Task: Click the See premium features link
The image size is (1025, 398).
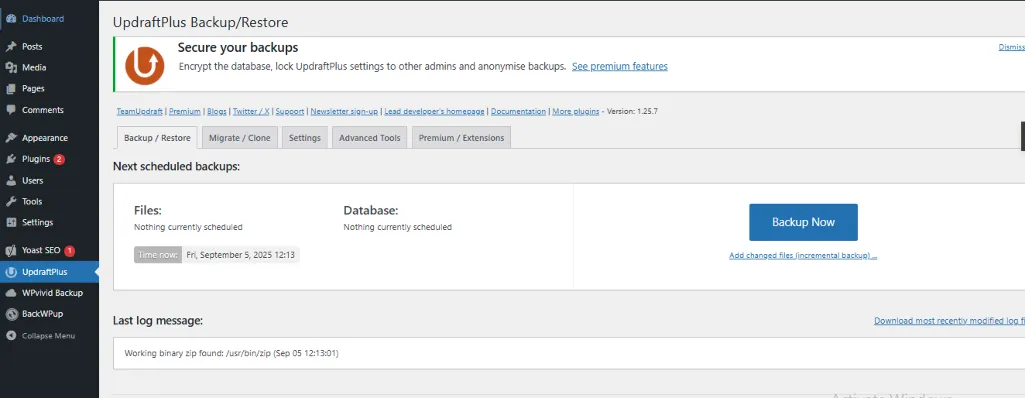Action: [x=620, y=66]
